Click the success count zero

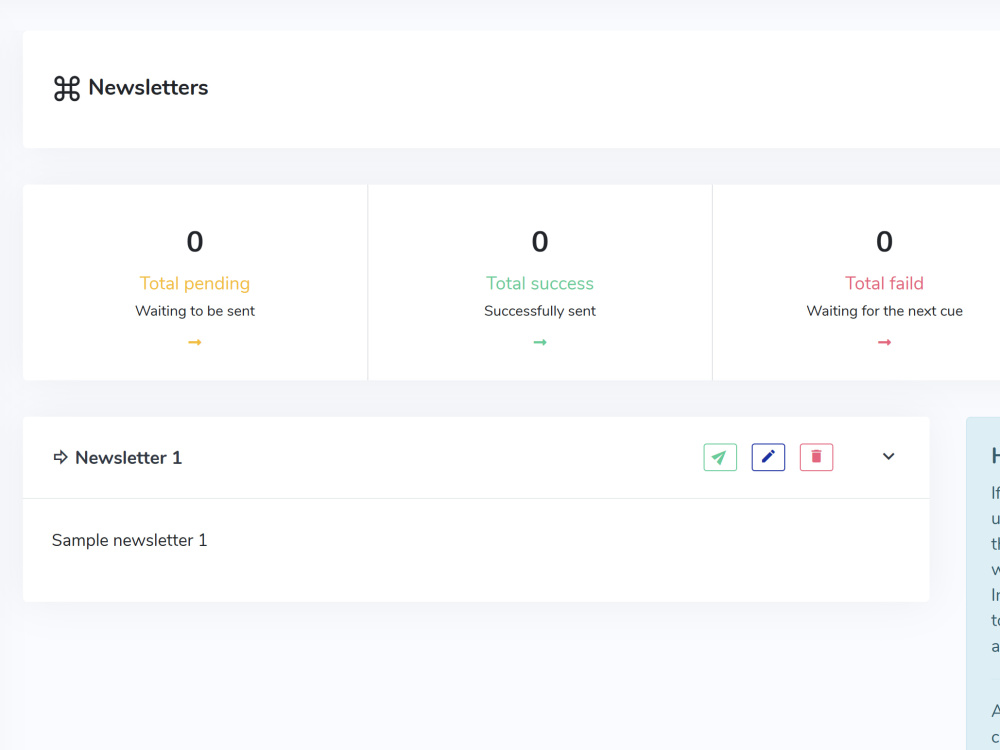(x=540, y=242)
